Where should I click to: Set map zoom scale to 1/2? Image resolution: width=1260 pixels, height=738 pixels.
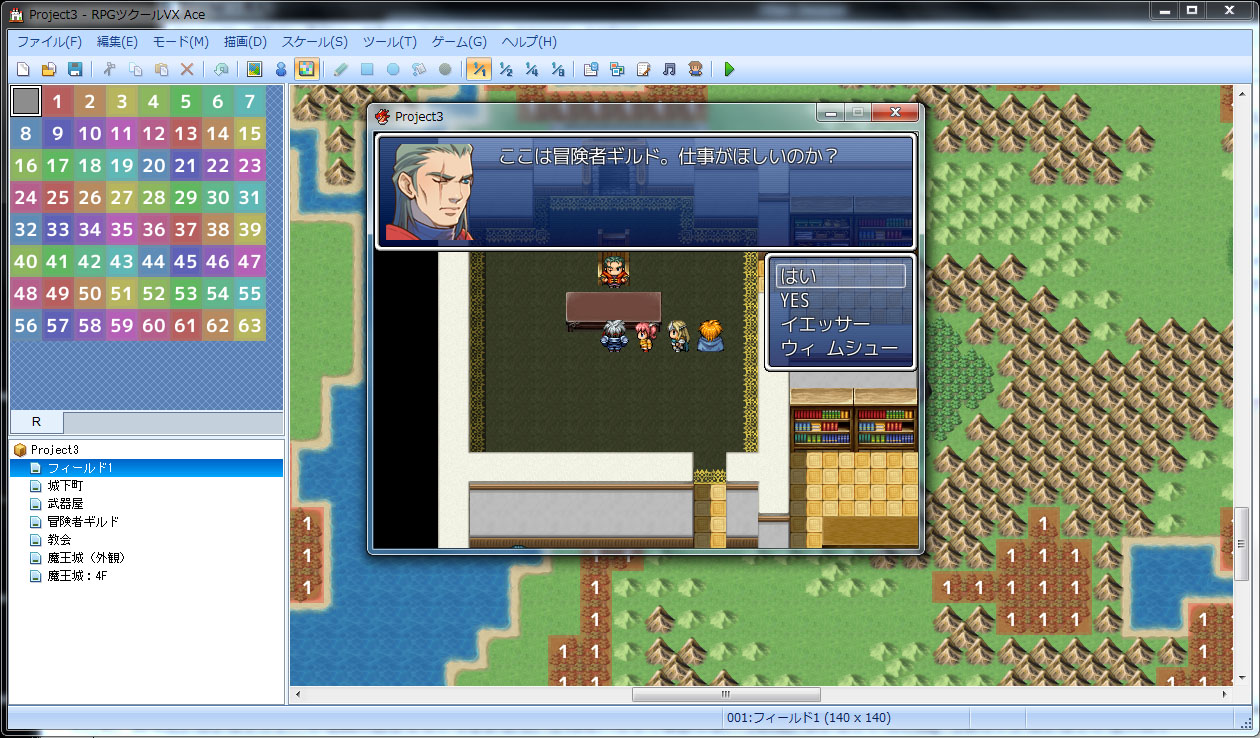[506, 70]
